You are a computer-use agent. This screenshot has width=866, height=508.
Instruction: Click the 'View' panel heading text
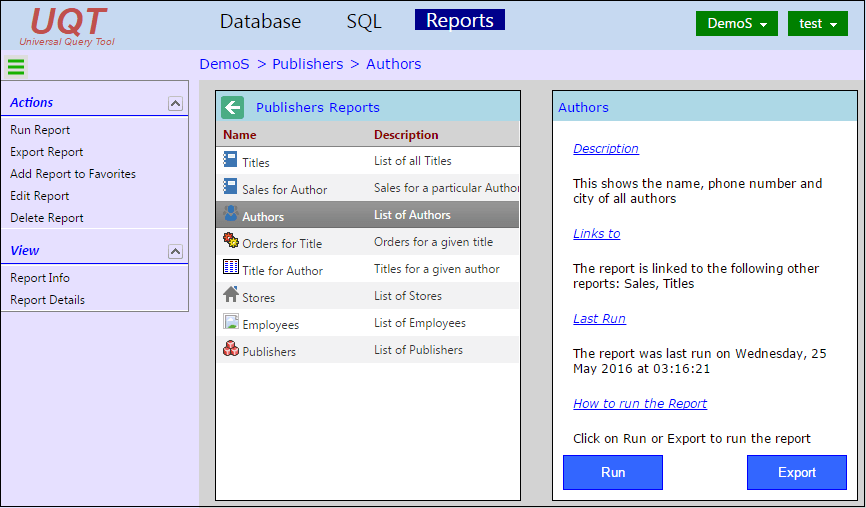click(25, 251)
